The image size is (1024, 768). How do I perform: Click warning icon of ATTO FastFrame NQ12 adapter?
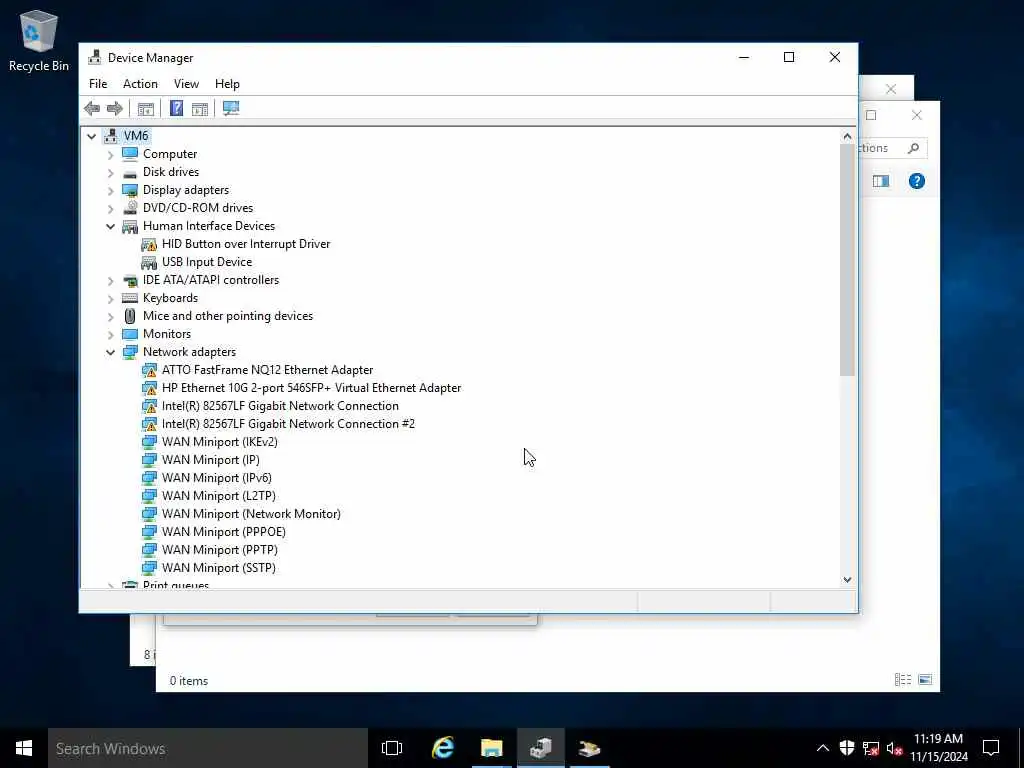pyautogui.click(x=149, y=370)
